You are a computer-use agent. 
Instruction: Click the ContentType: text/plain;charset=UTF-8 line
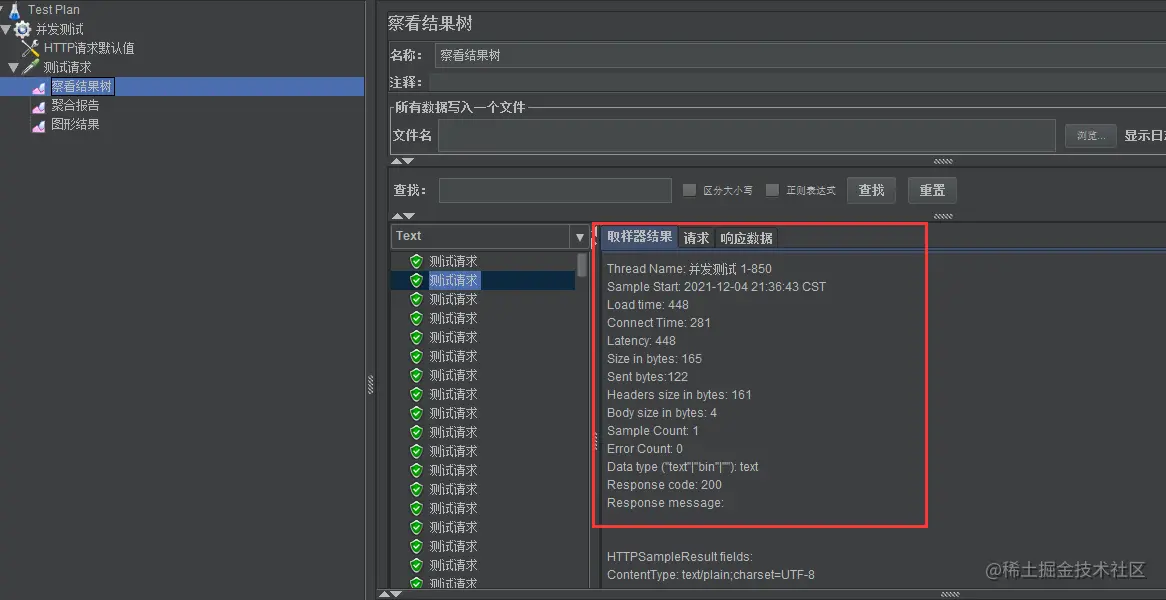pos(710,575)
